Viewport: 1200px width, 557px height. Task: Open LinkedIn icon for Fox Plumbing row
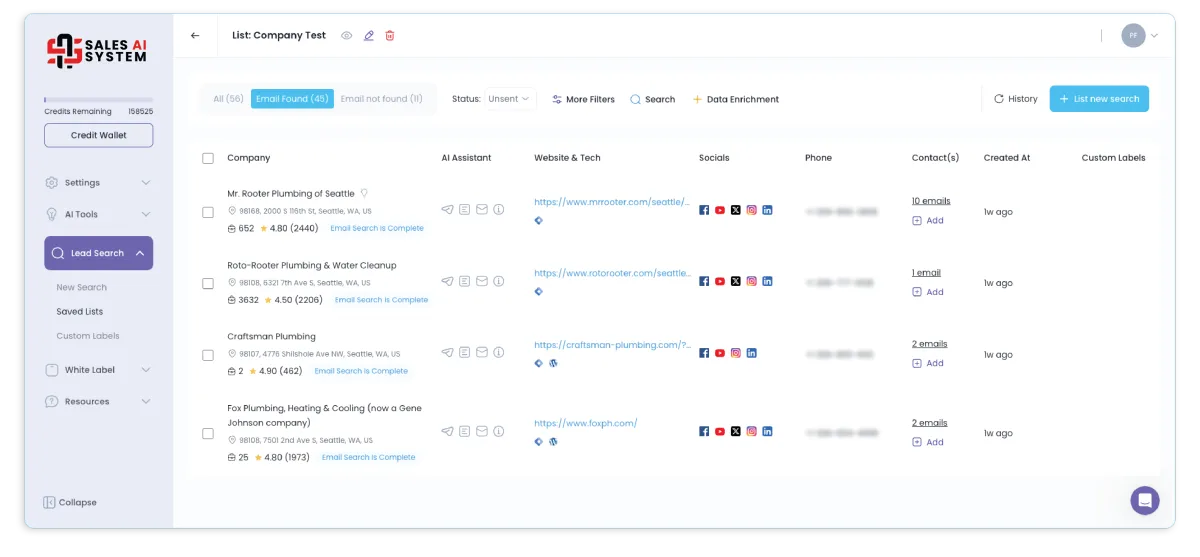pyautogui.click(x=768, y=431)
